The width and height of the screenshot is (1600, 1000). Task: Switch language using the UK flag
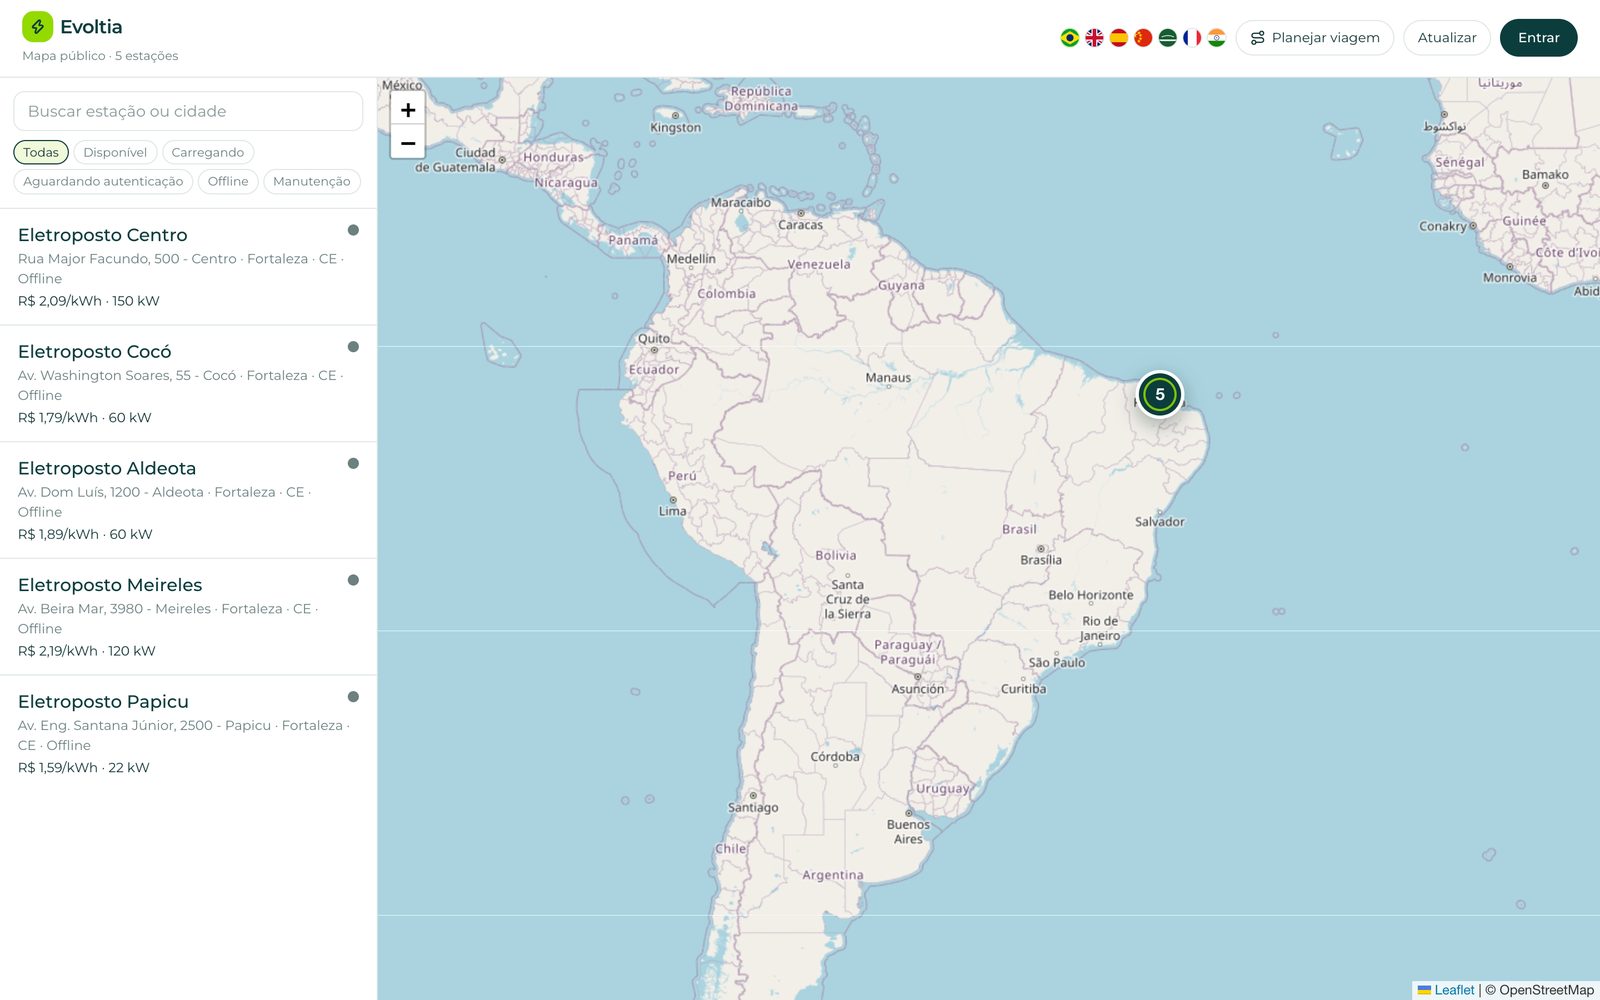pyautogui.click(x=1094, y=38)
